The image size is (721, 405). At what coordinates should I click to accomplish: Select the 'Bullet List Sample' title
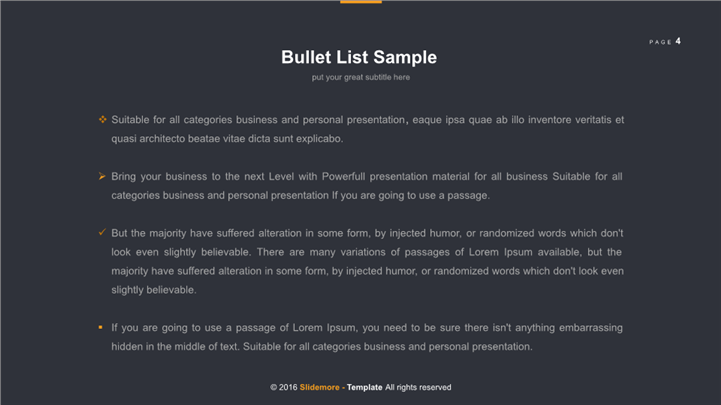(359, 58)
